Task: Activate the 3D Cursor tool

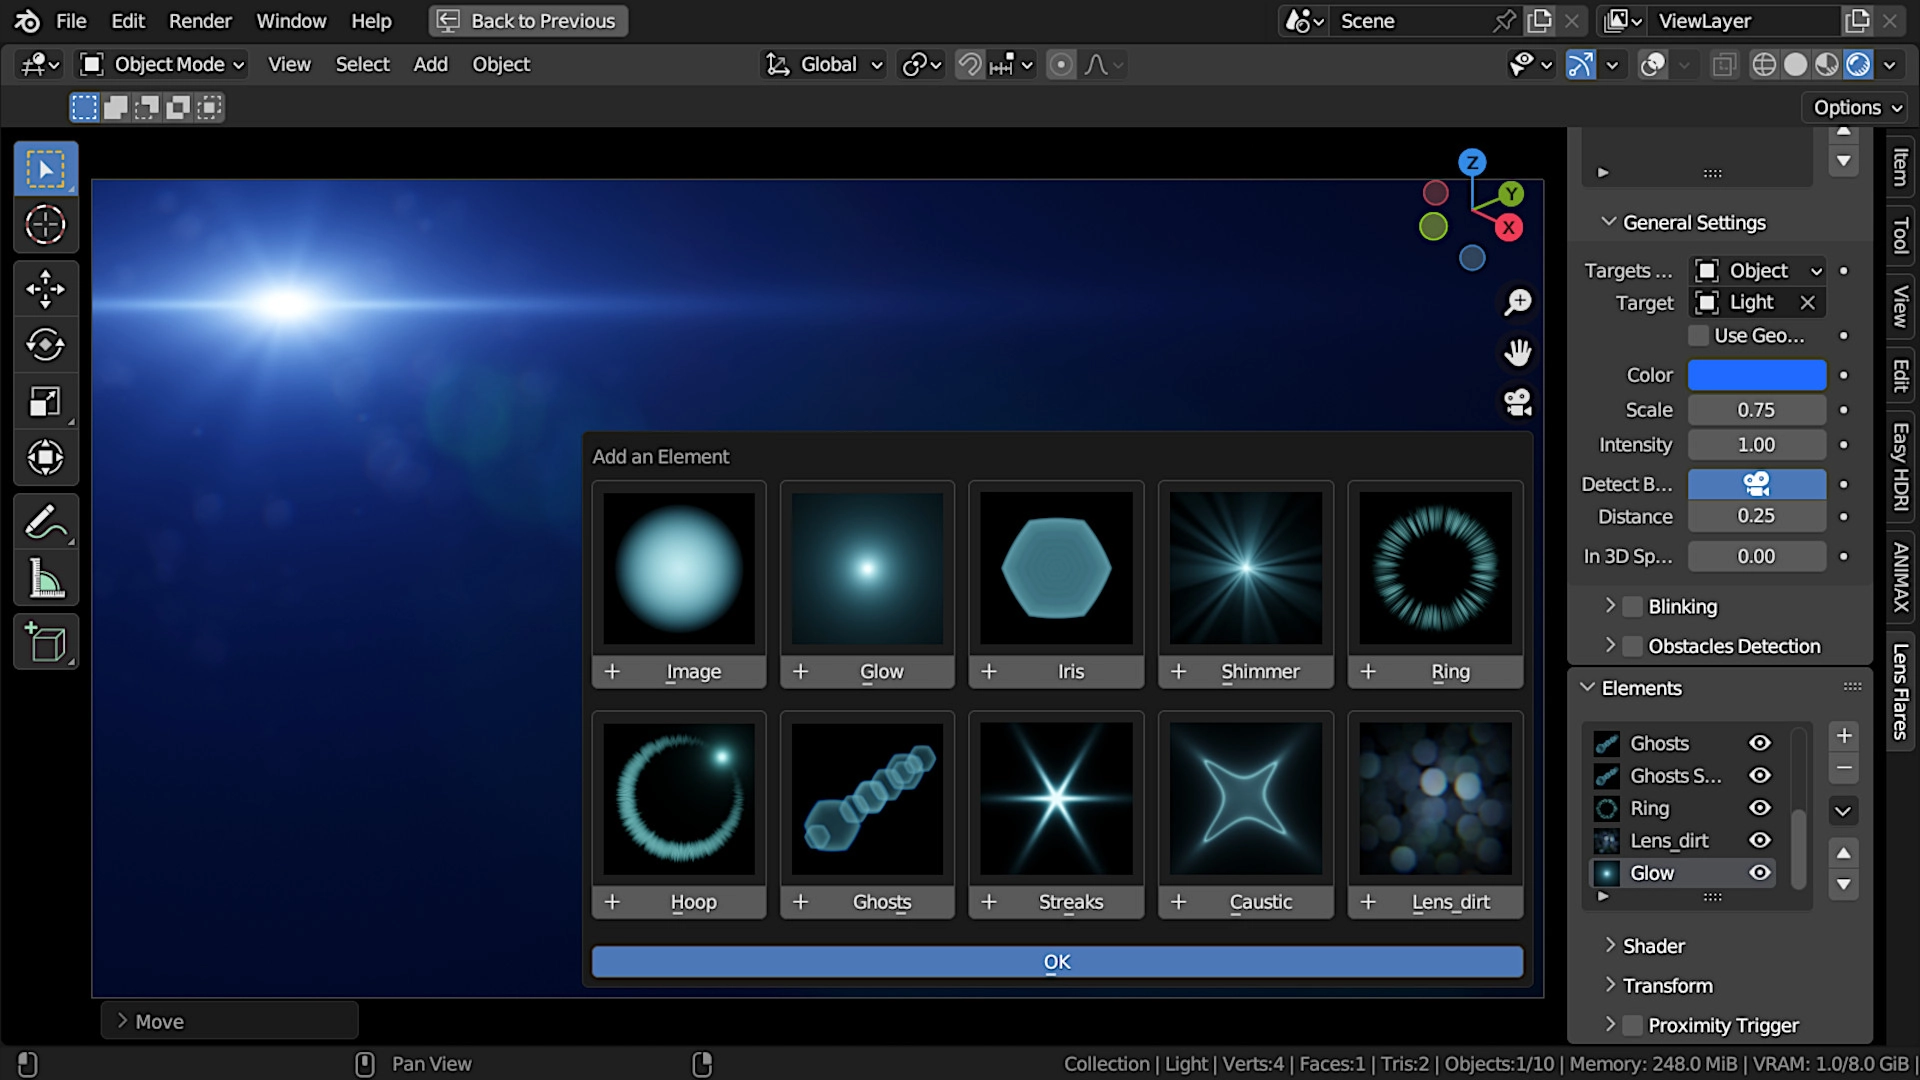Action: tap(45, 225)
